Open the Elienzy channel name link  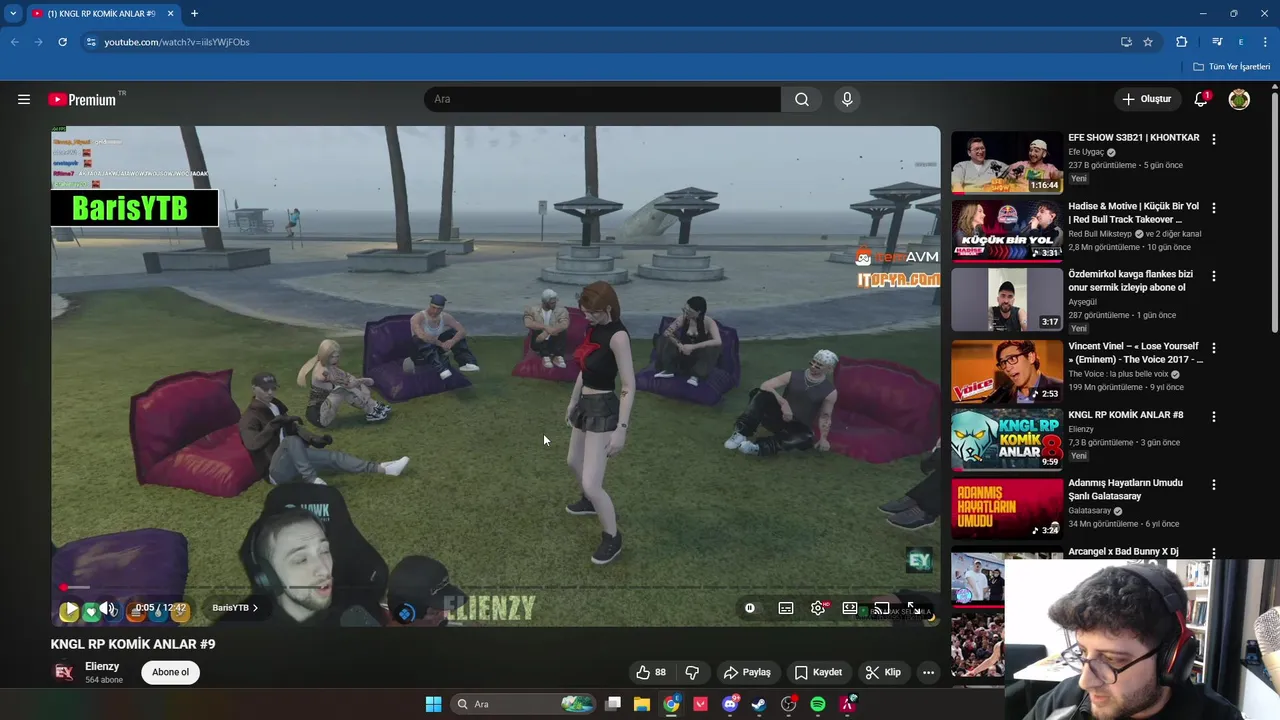point(102,666)
